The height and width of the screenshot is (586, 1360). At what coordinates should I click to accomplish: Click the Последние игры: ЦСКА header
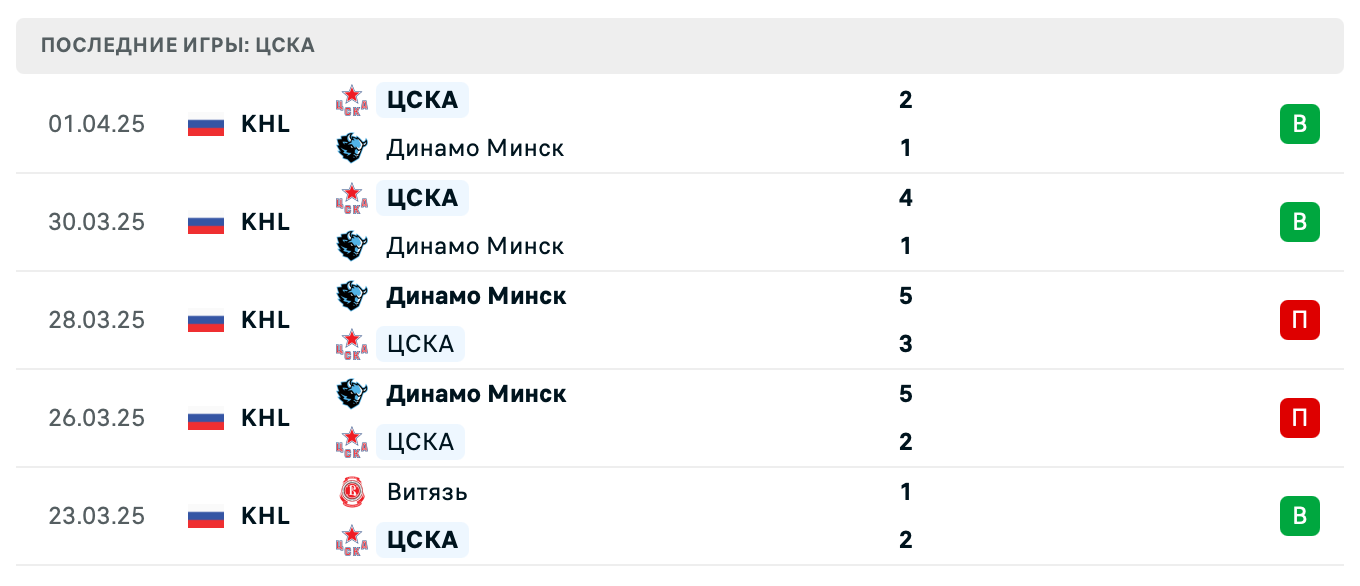pos(178,45)
